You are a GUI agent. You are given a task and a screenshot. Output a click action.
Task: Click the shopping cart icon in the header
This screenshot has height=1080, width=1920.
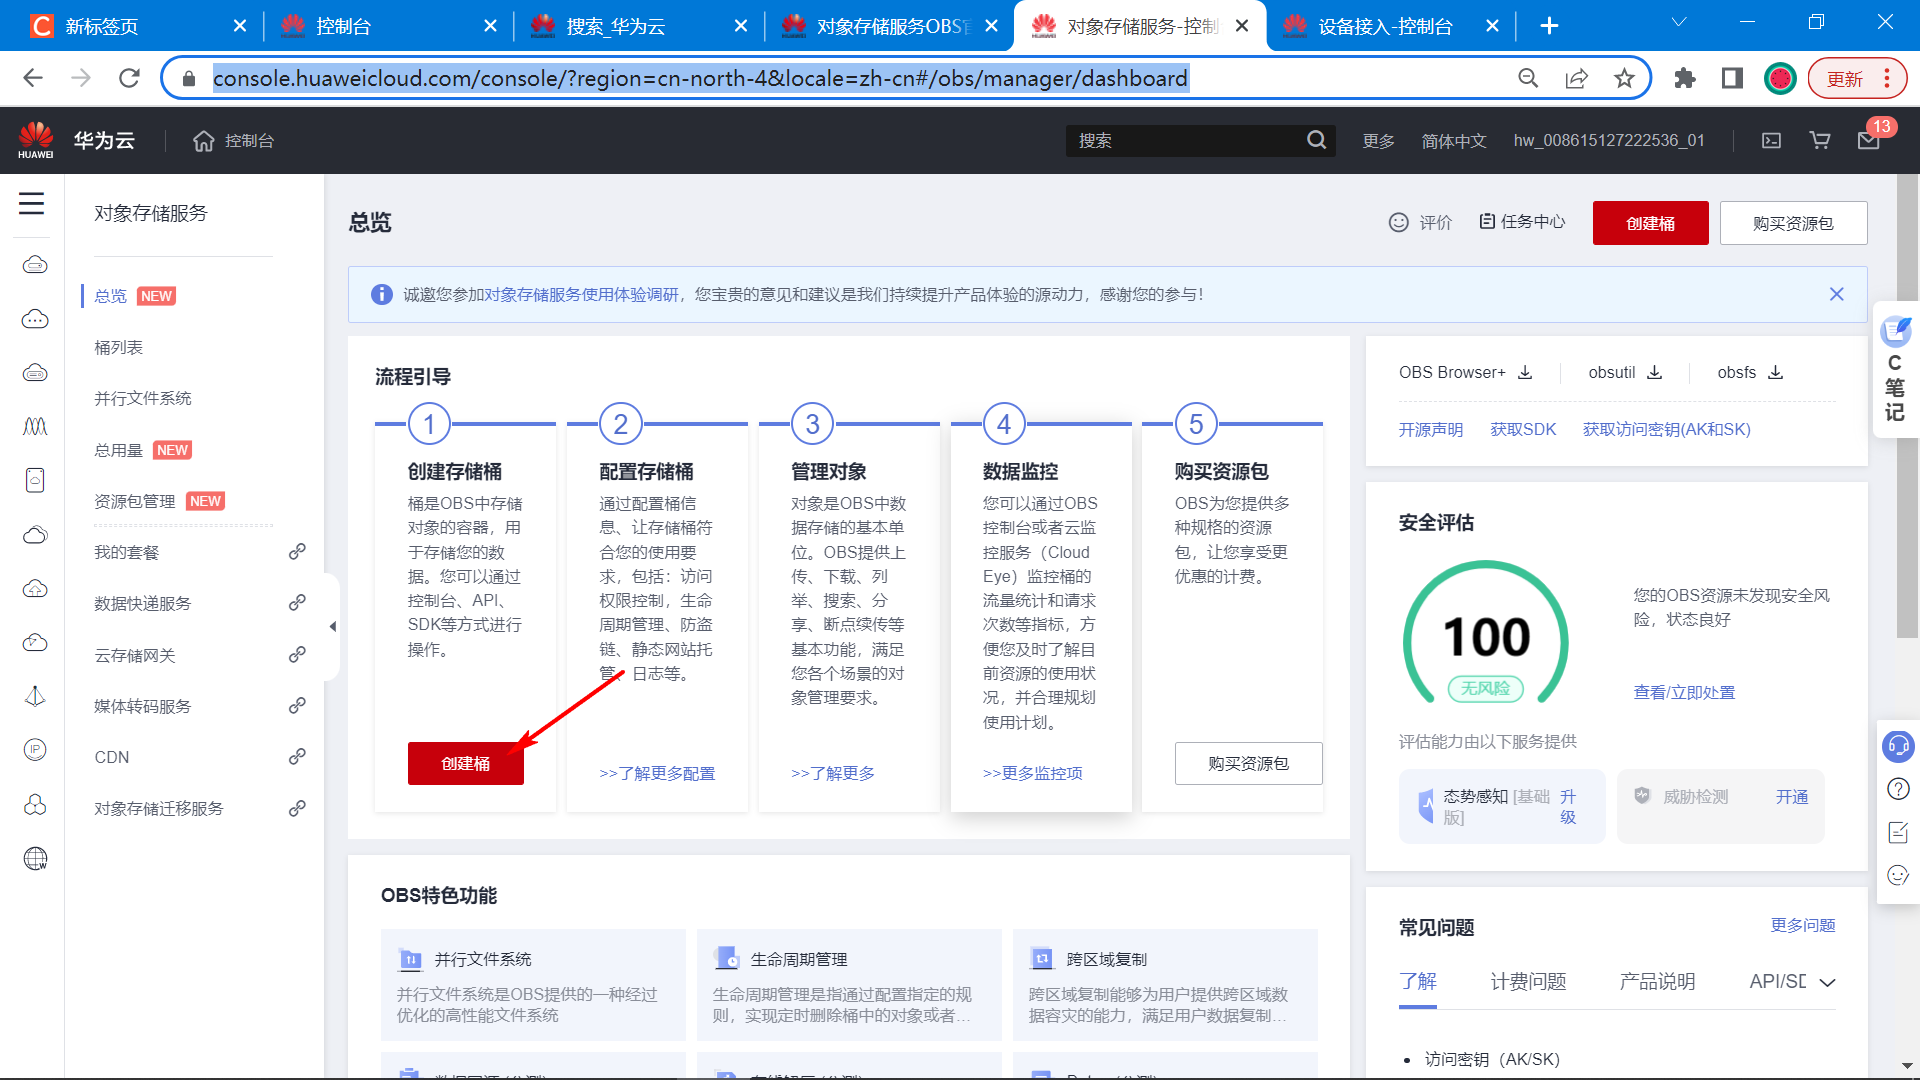[1820, 141]
